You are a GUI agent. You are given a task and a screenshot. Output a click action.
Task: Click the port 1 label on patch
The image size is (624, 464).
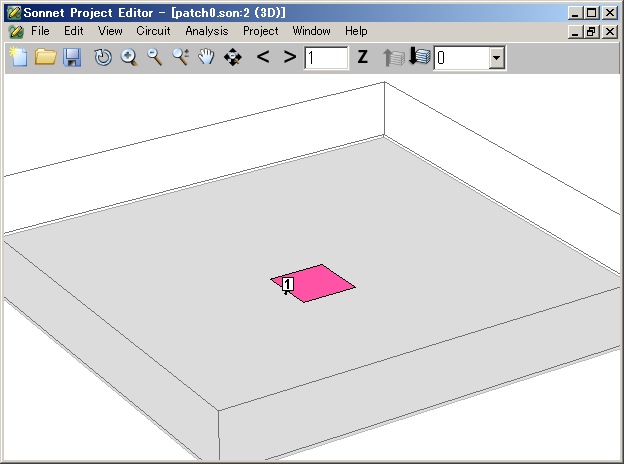[x=288, y=285]
